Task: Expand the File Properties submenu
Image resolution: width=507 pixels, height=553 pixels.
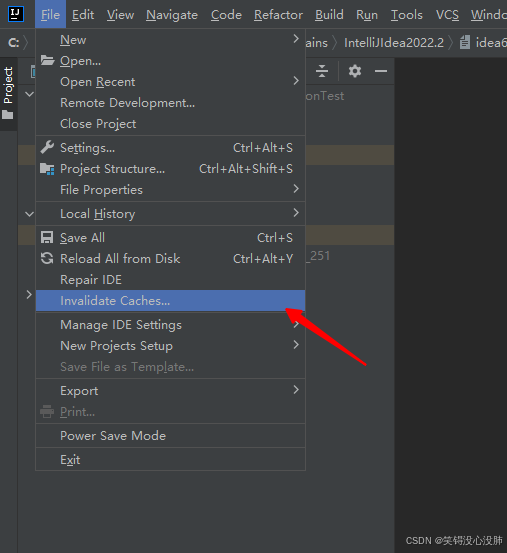Action: pyautogui.click(x=170, y=189)
